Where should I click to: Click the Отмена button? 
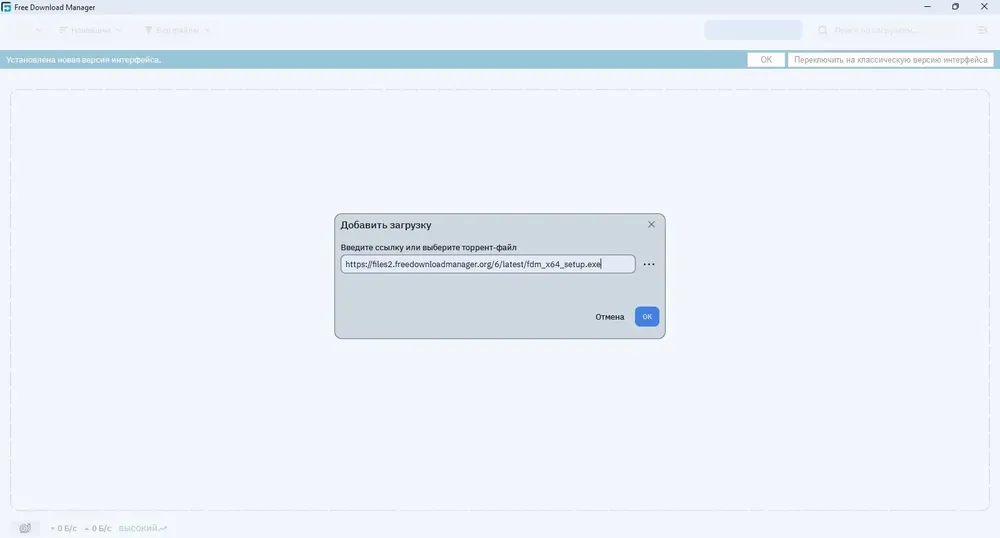click(x=610, y=317)
